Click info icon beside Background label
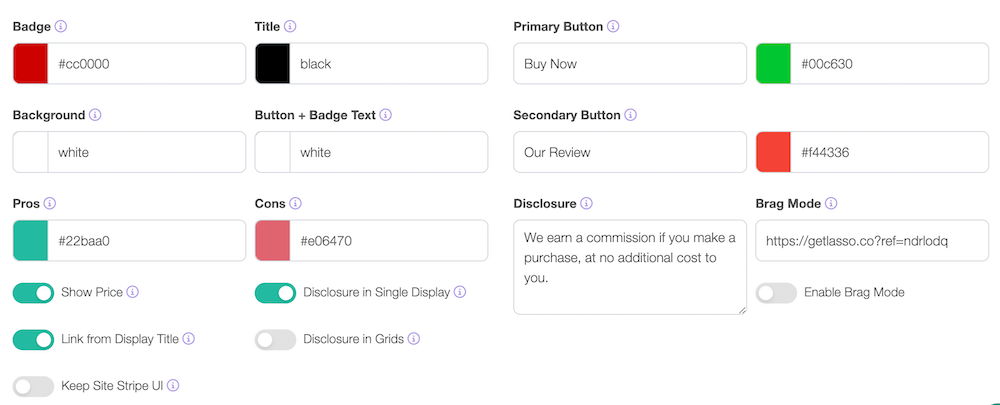Image resolution: width=1000 pixels, height=405 pixels. [x=95, y=115]
